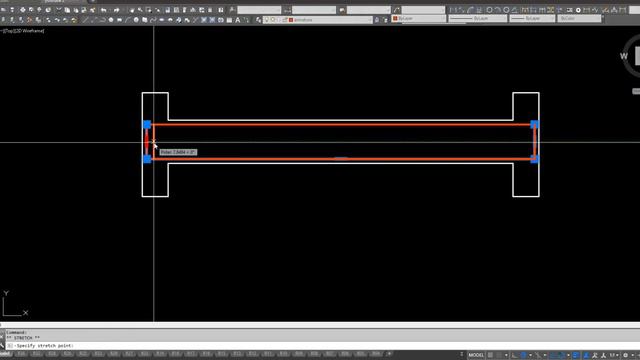Click the Copy clipboard icon
Viewport: 640px width, 360px height.
67,10
